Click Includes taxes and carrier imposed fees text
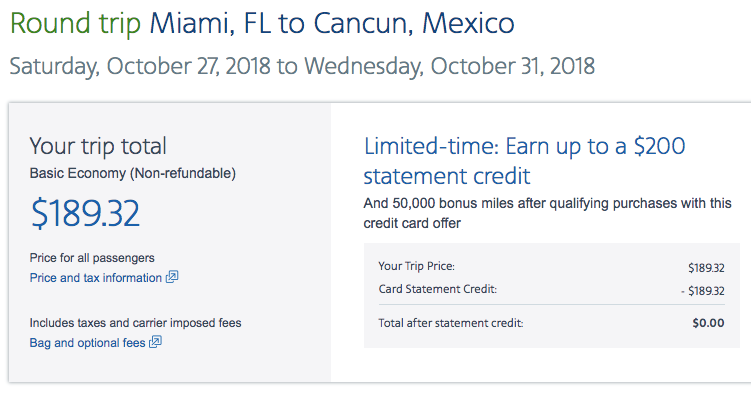This screenshot has height=395, width=751. [136, 323]
